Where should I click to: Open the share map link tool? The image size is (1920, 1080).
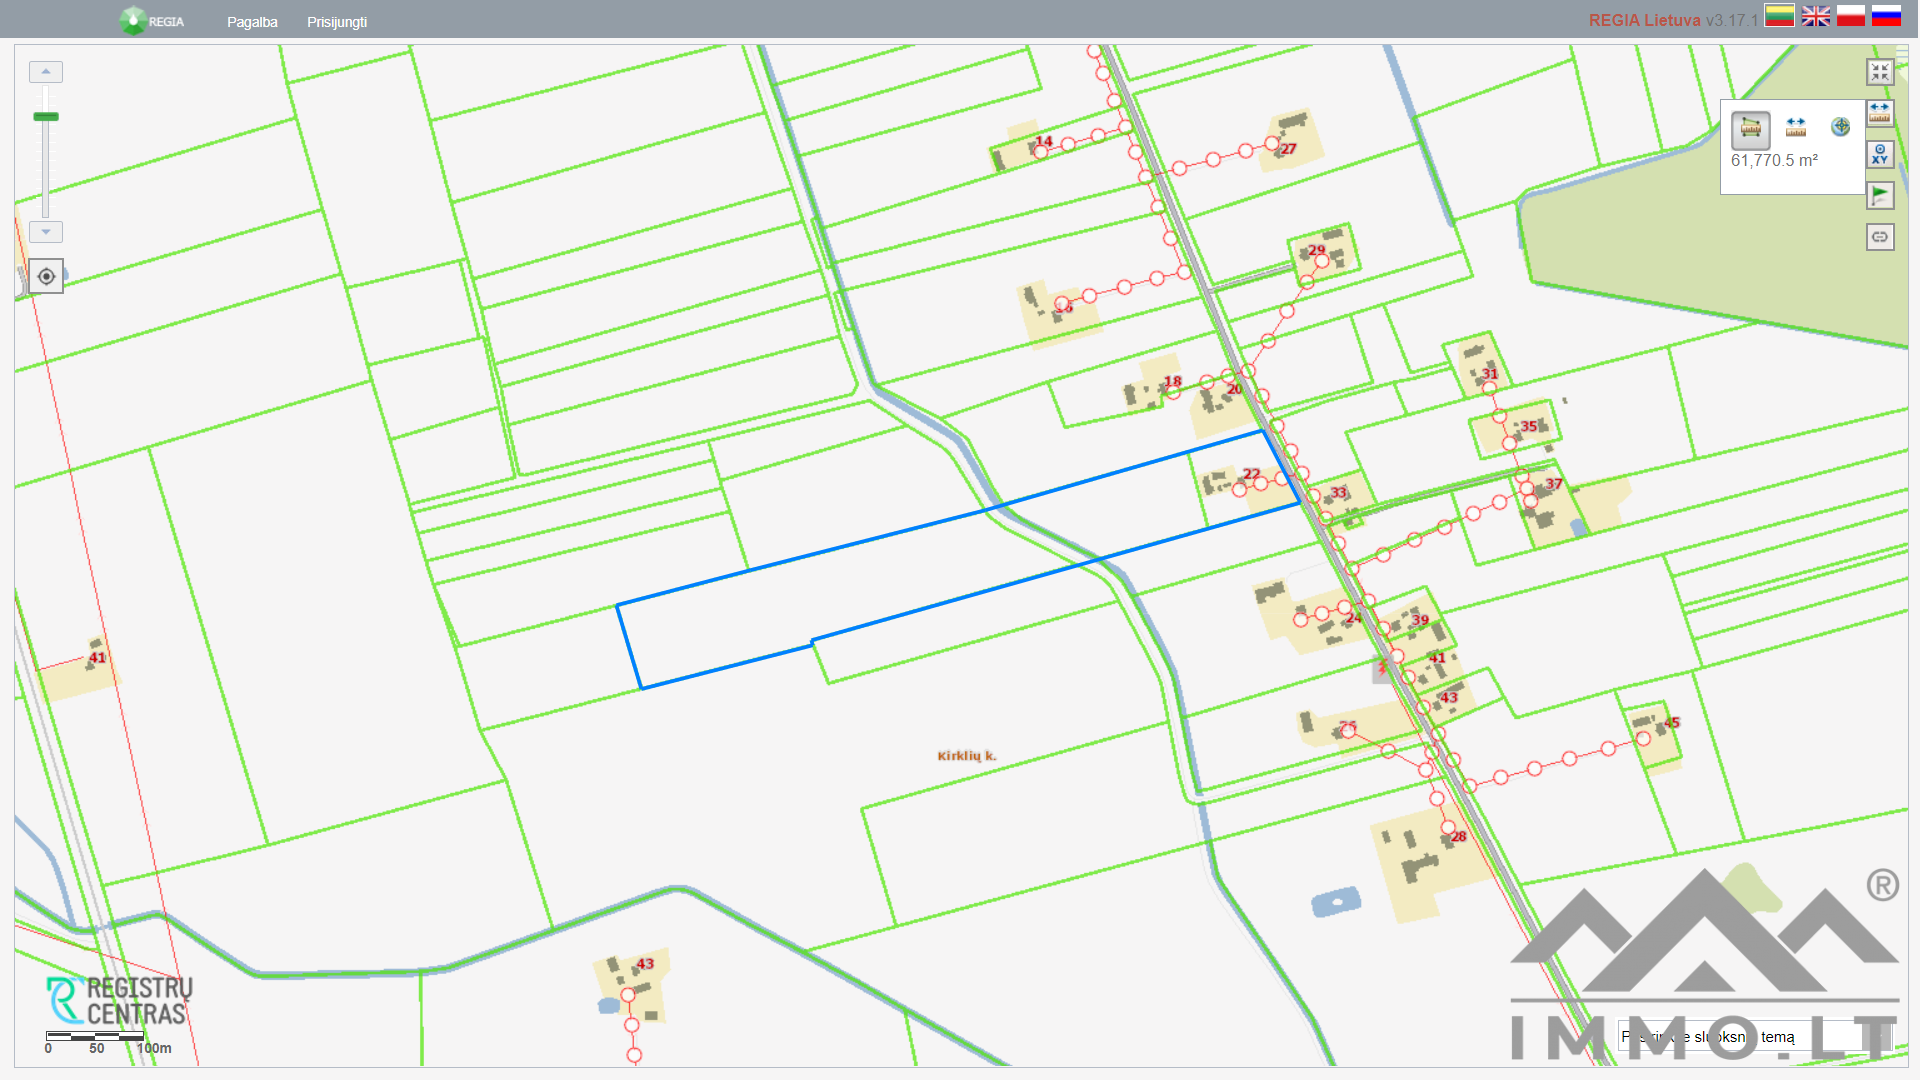tap(1880, 237)
